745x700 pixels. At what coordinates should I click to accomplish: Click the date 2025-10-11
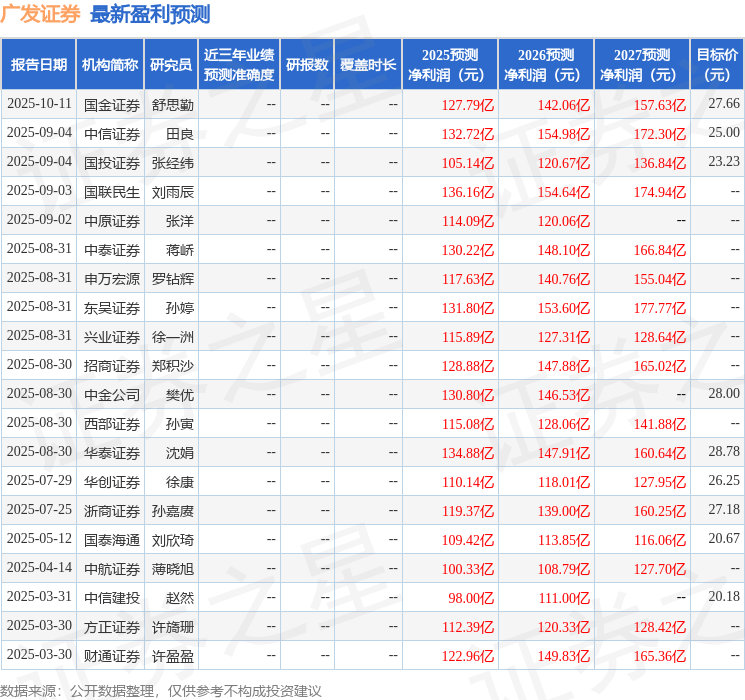pos(39,104)
